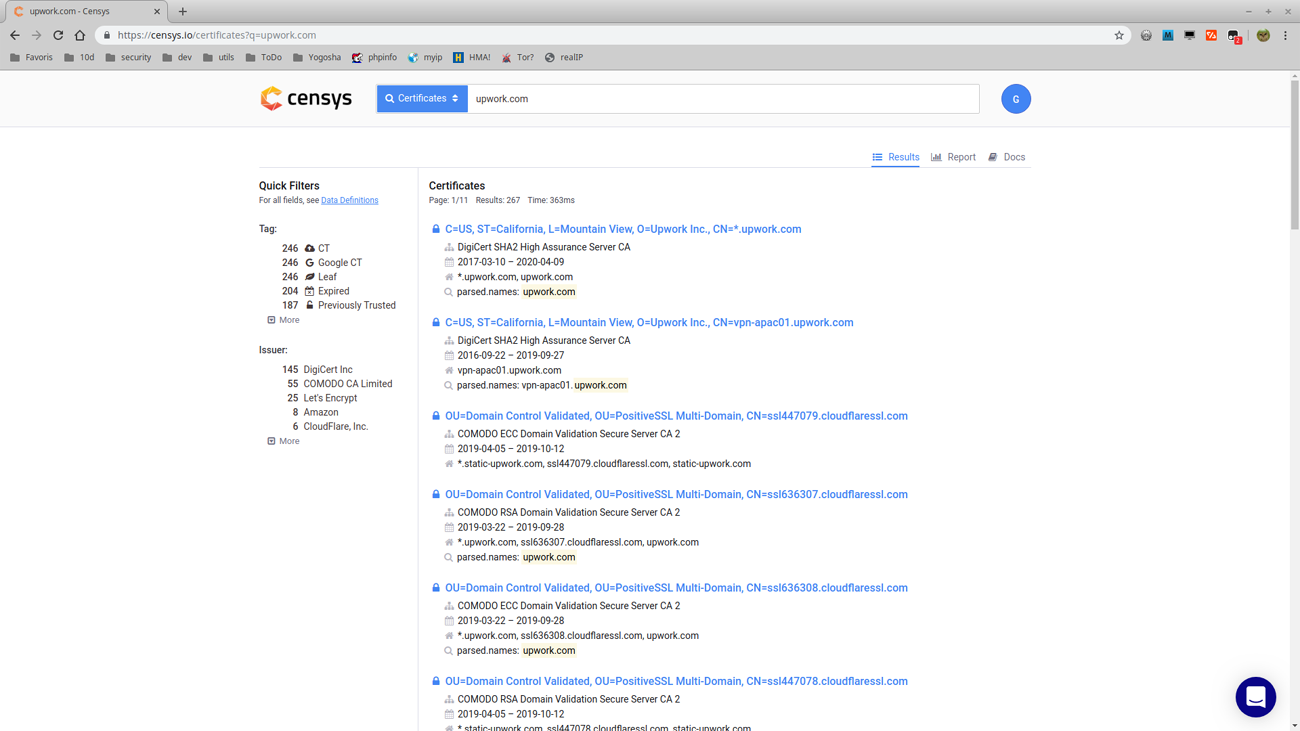The height and width of the screenshot is (731, 1300).
Task: Open the Favoris bookmarks folder
Action: click(x=31, y=57)
